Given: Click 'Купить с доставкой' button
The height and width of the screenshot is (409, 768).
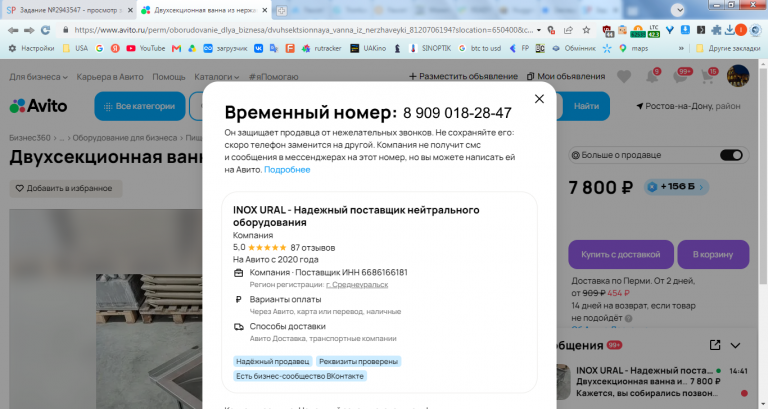Looking at the screenshot, I should click(x=621, y=254).
